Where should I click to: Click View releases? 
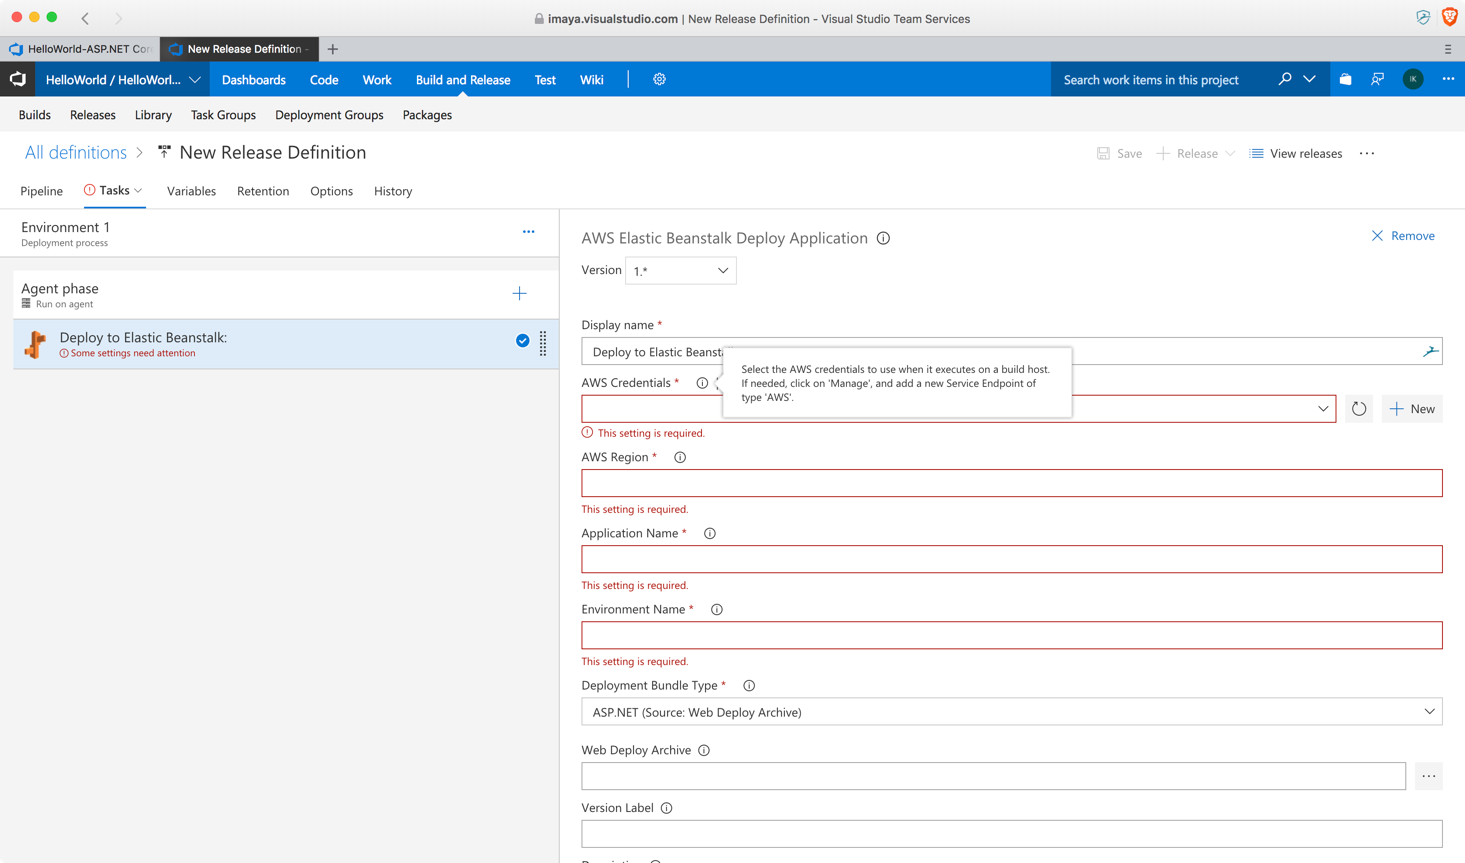(1295, 153)
